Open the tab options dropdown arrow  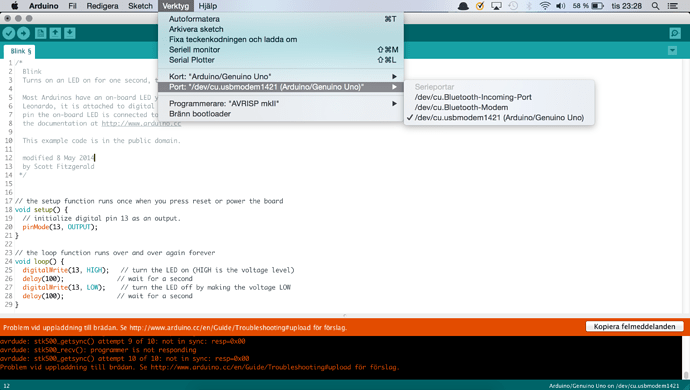click(672, 51)
